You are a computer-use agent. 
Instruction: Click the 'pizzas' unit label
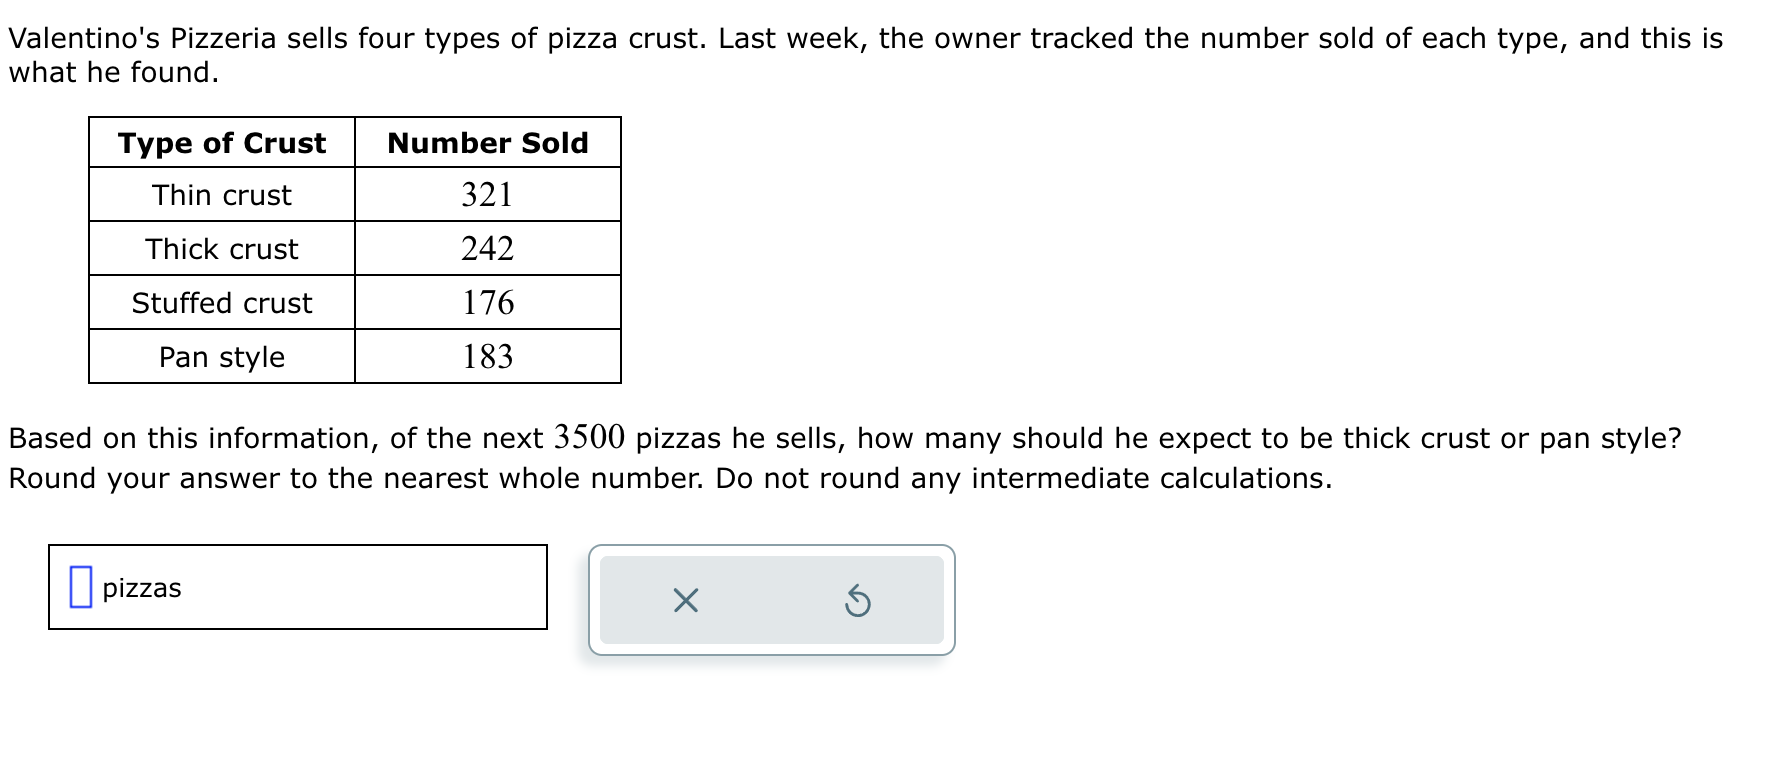[x=142, y=588]
